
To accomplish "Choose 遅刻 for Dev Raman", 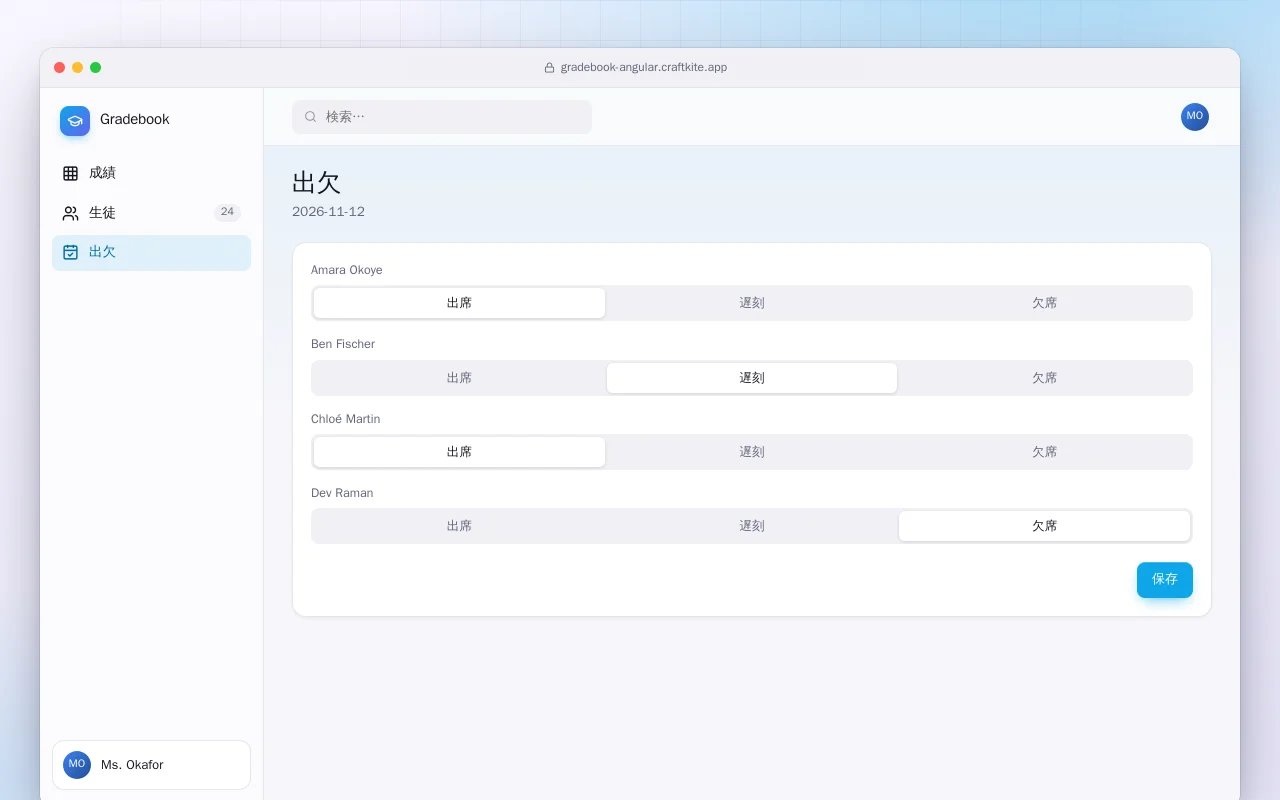I will [x=752, y=526].
